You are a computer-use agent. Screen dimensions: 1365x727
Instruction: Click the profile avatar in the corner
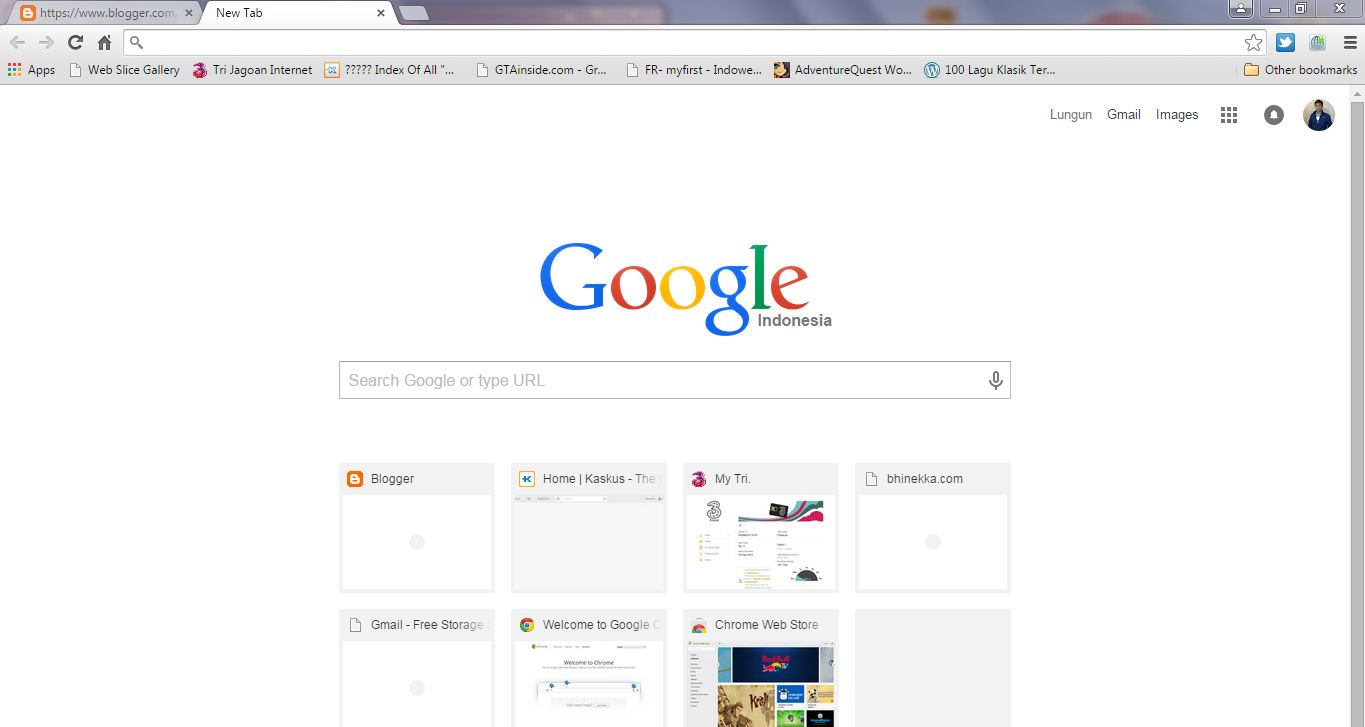point(1318,114)
